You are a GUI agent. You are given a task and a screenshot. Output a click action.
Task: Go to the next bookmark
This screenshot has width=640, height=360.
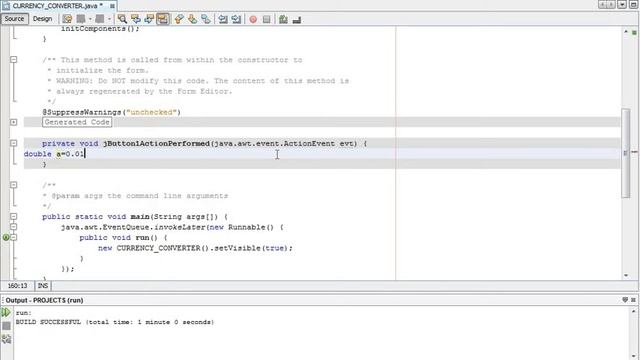coord(192,19)
